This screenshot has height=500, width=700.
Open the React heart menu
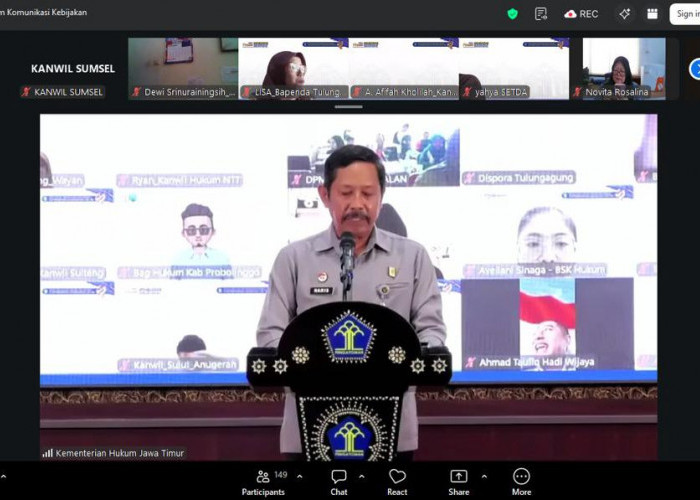(x=397, y=483)
